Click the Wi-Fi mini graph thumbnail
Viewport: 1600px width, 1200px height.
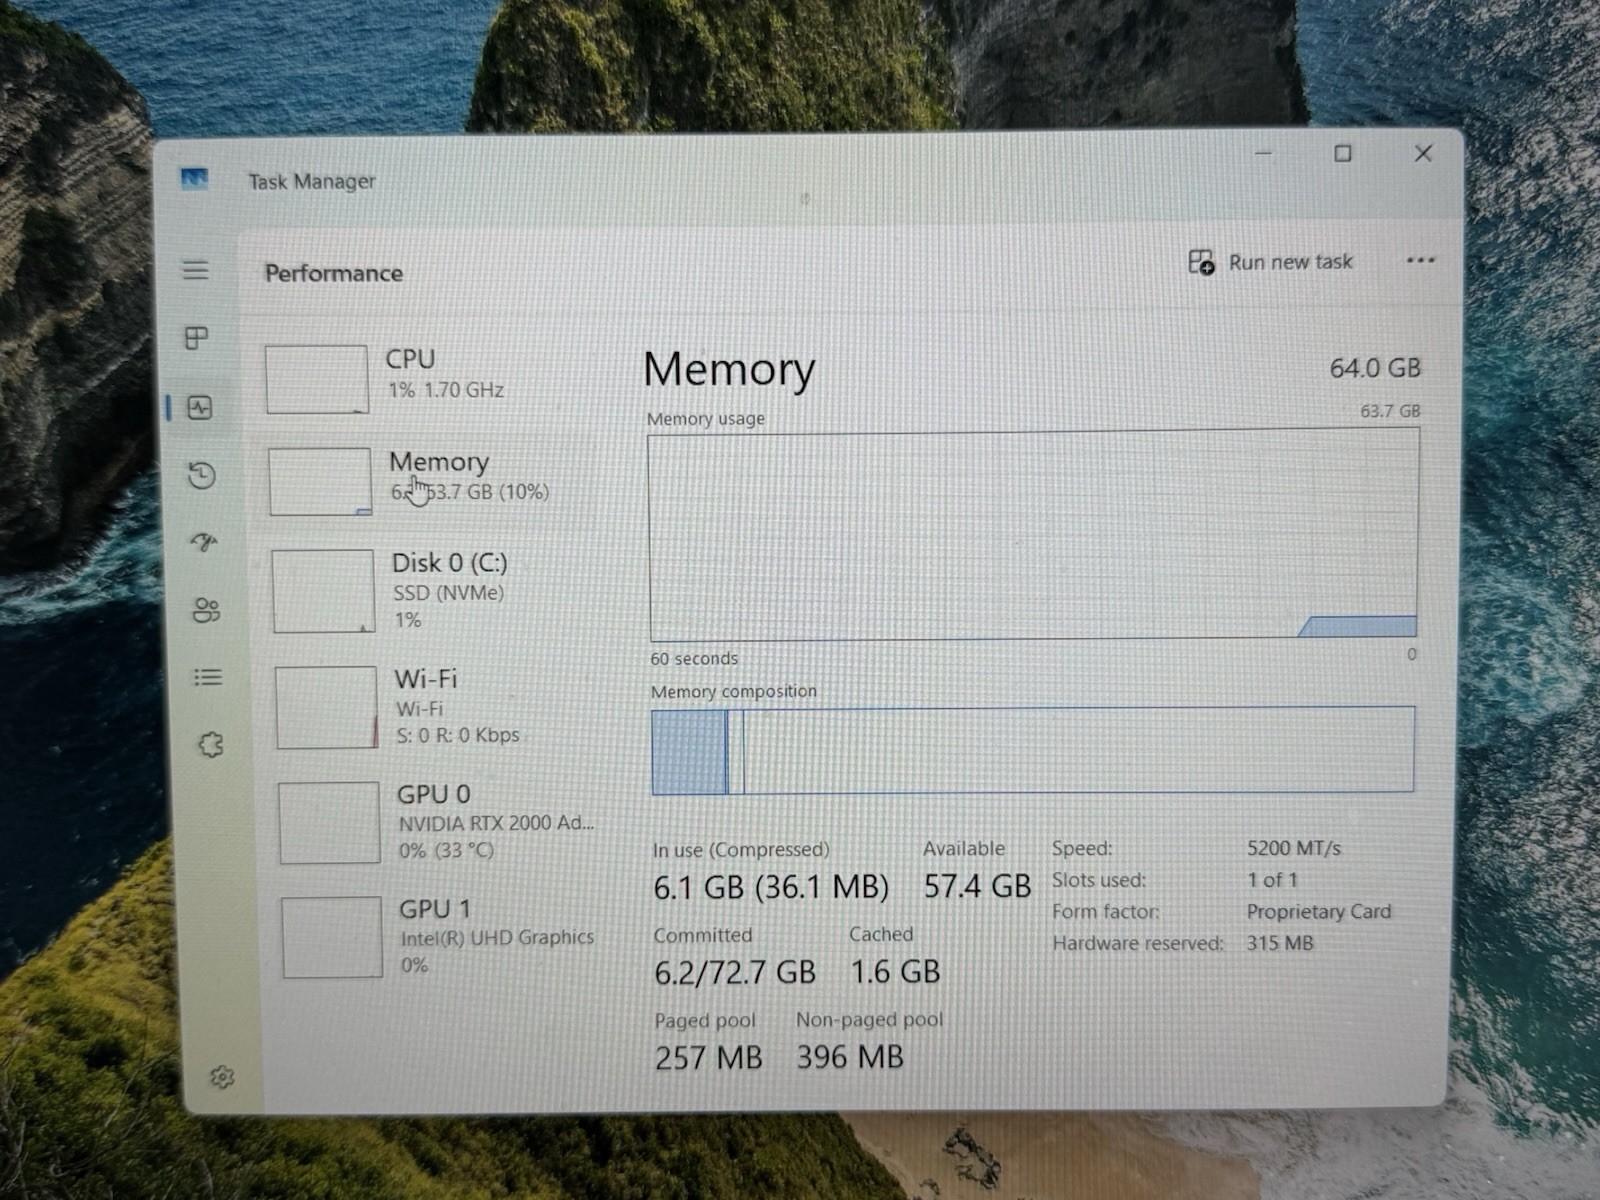coord(326,707)
